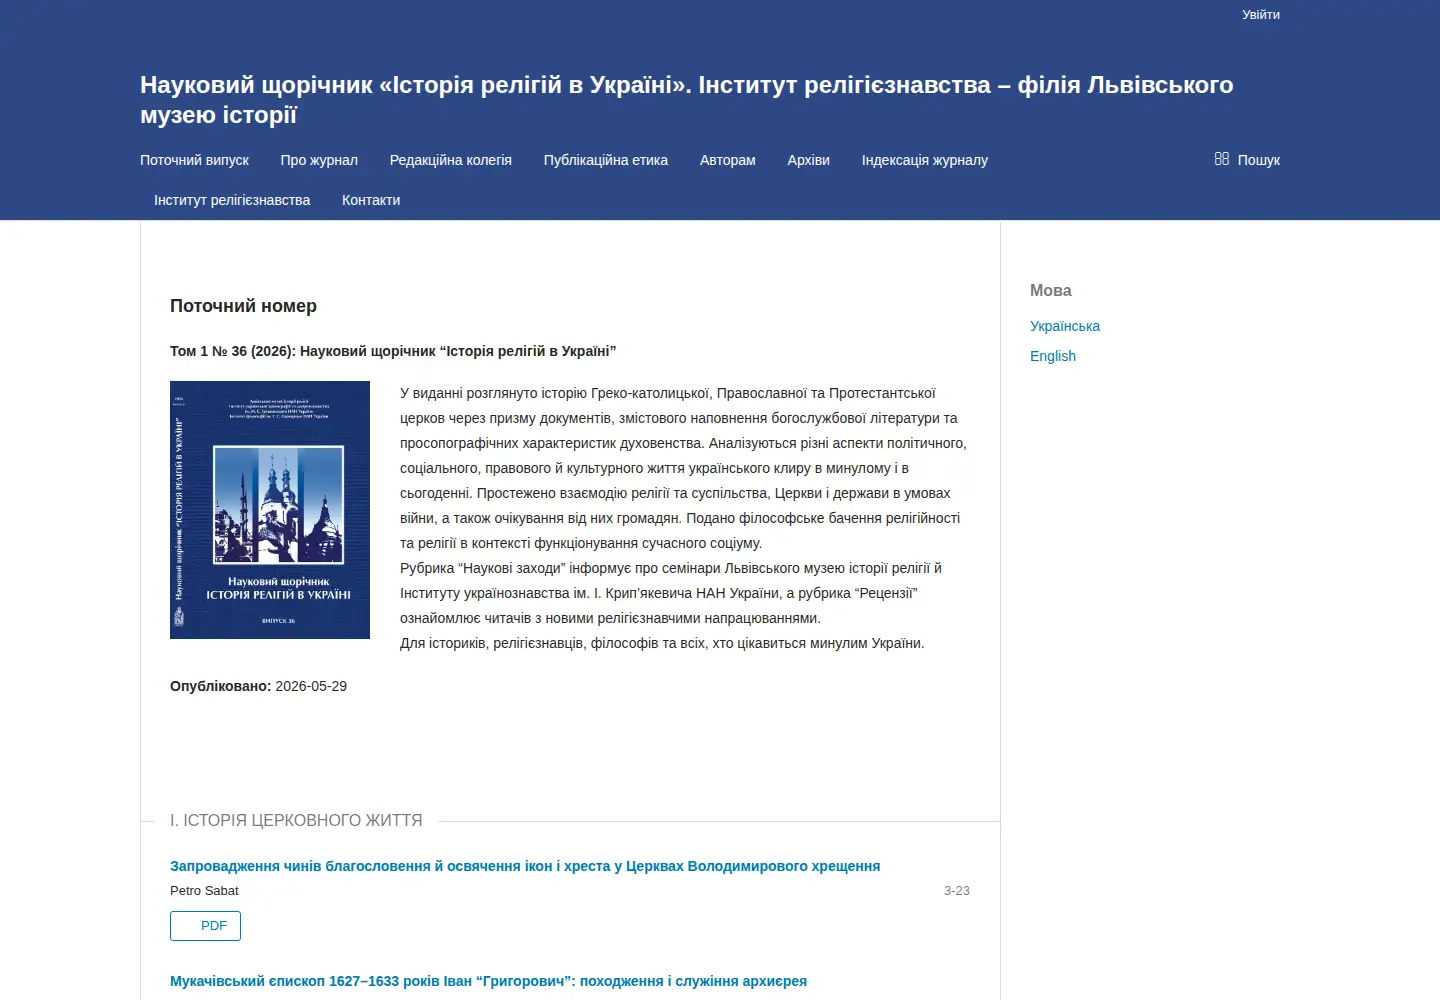Open article on Мукачівський єпископ Іван Григорович

pyautogui.click(x=488, y=981)
